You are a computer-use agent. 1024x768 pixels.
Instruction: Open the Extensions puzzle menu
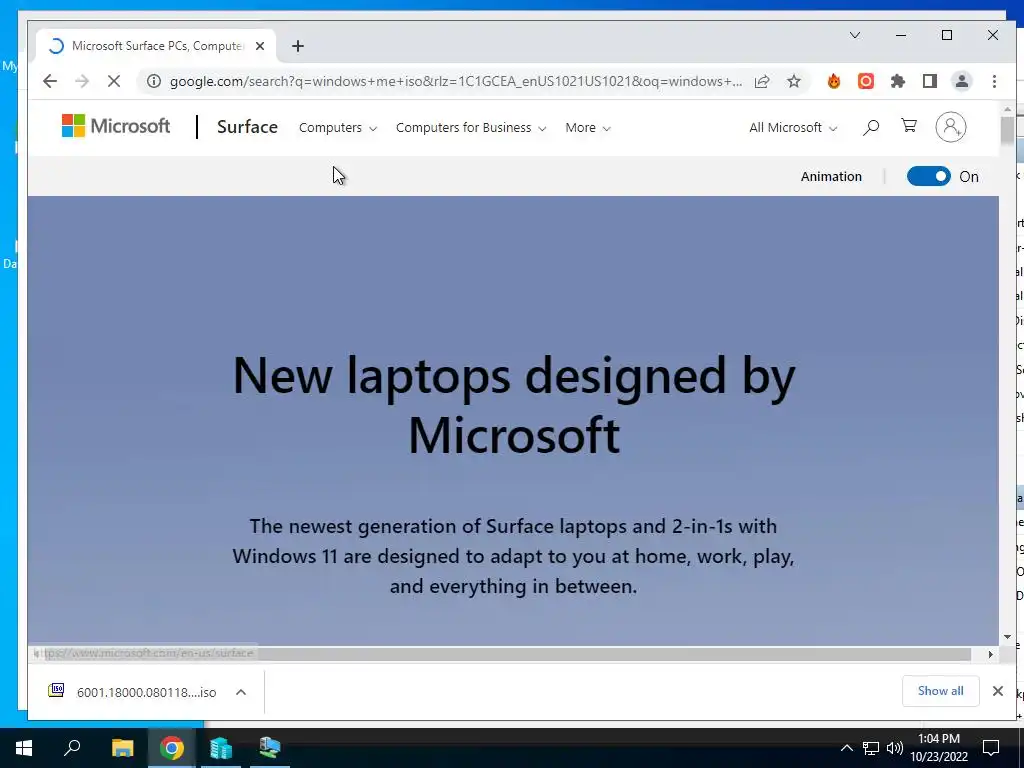click(898, 81)
